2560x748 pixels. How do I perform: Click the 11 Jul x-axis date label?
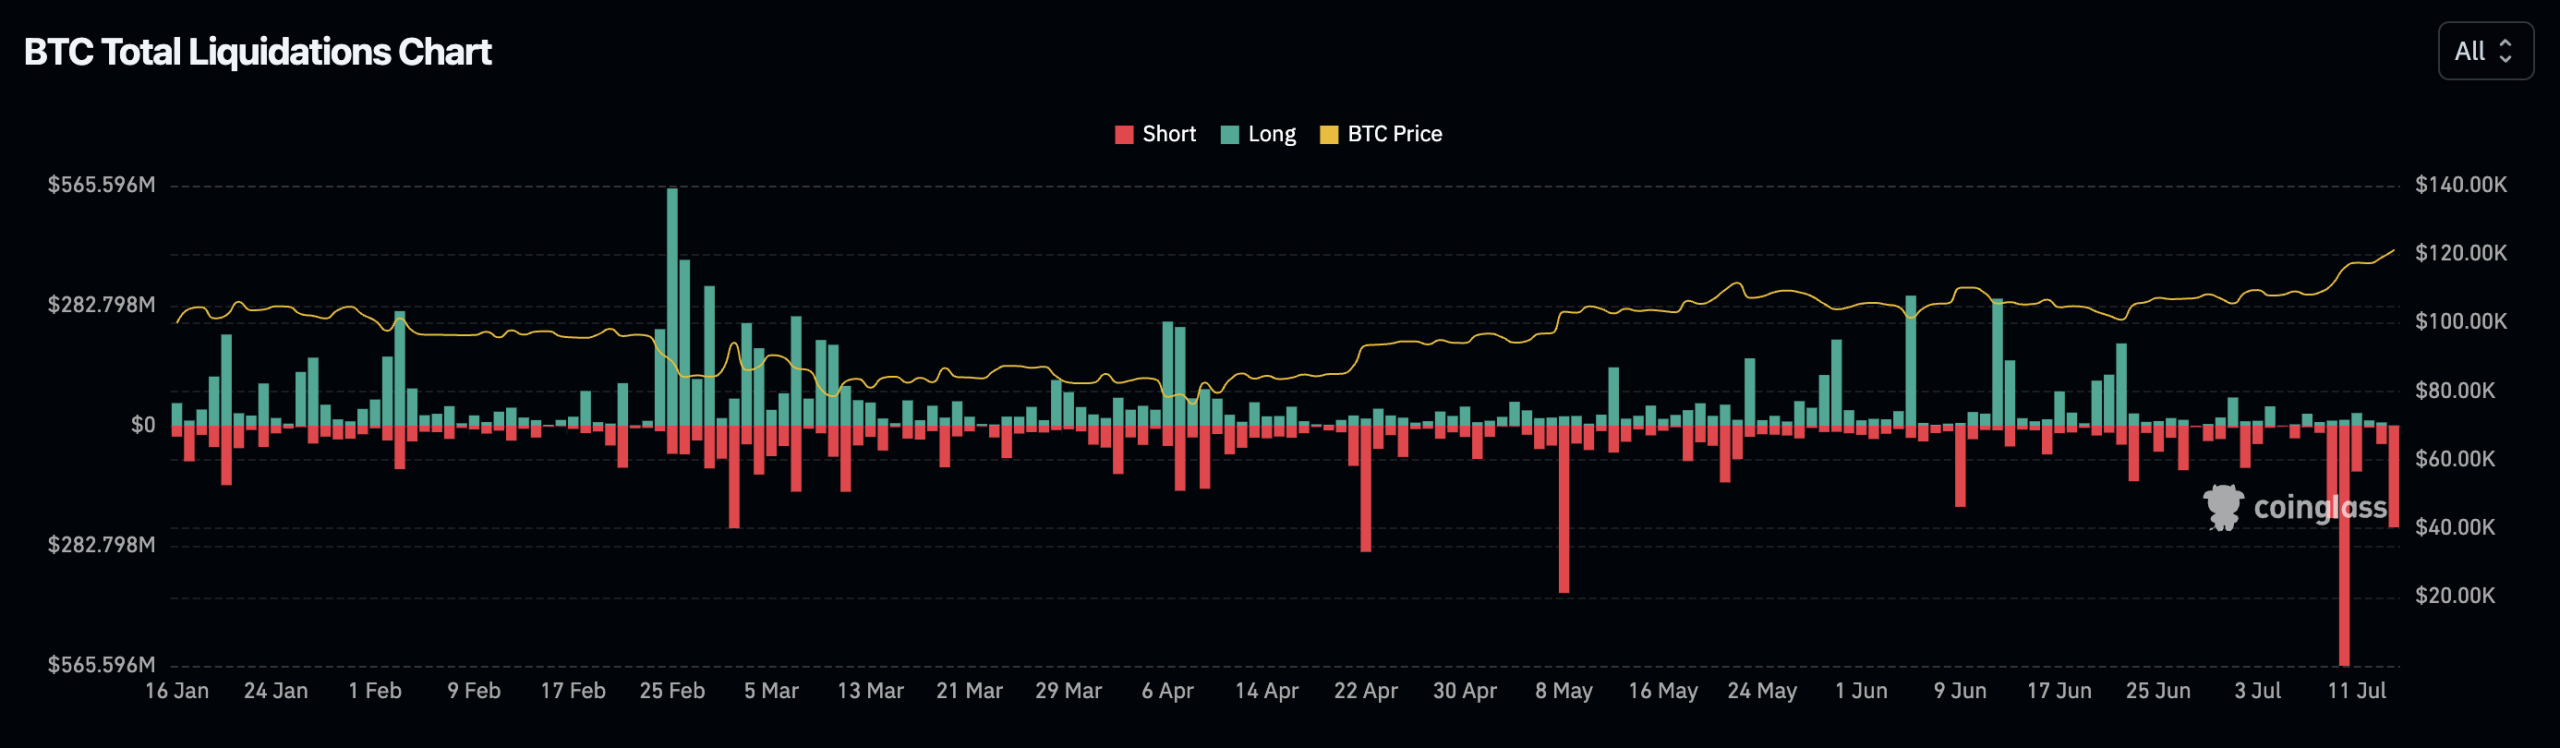pyautogui.click(x=2357, y=691)
